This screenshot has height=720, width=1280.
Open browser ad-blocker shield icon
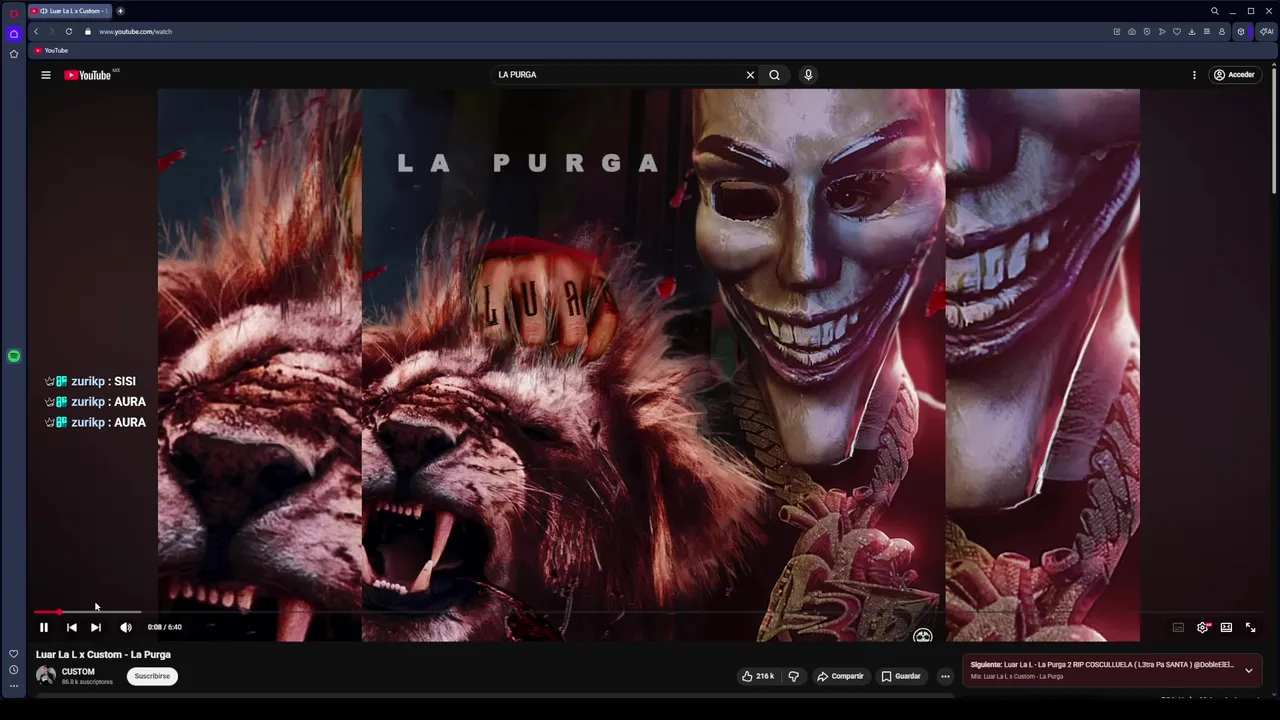pyautogui.click(x=1147, y=32)
